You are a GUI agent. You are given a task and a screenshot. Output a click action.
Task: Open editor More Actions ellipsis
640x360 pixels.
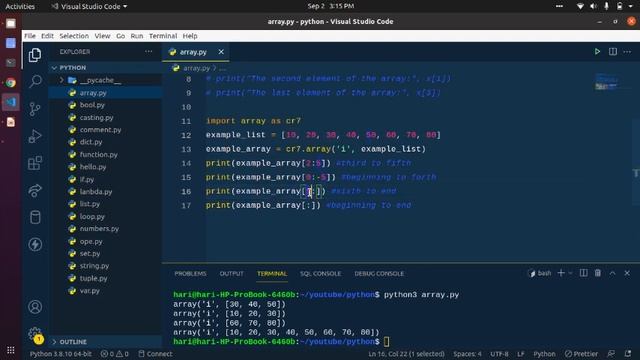tap(627, 51)
